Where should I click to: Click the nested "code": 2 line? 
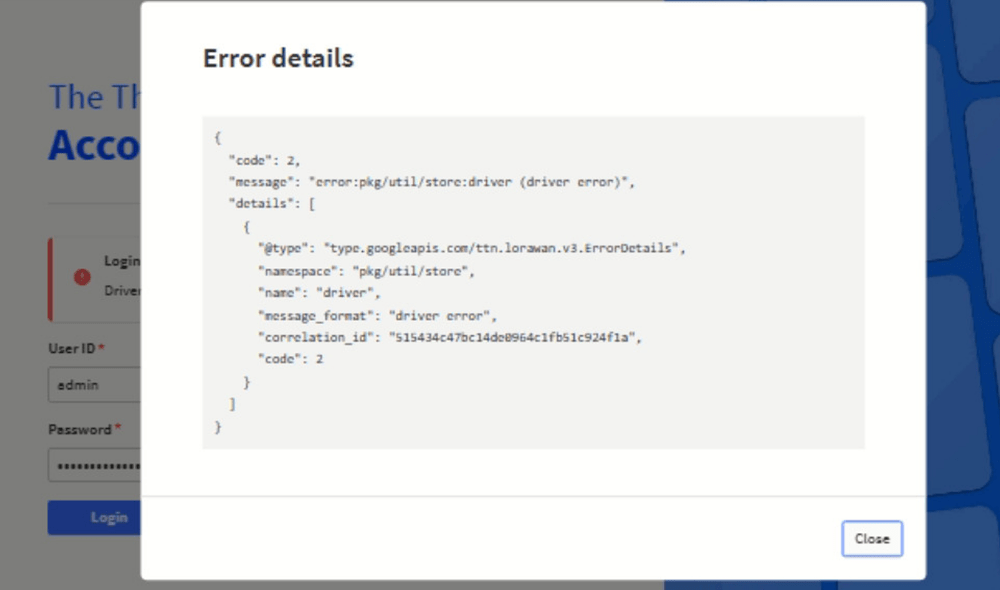[x=290, y=359]
